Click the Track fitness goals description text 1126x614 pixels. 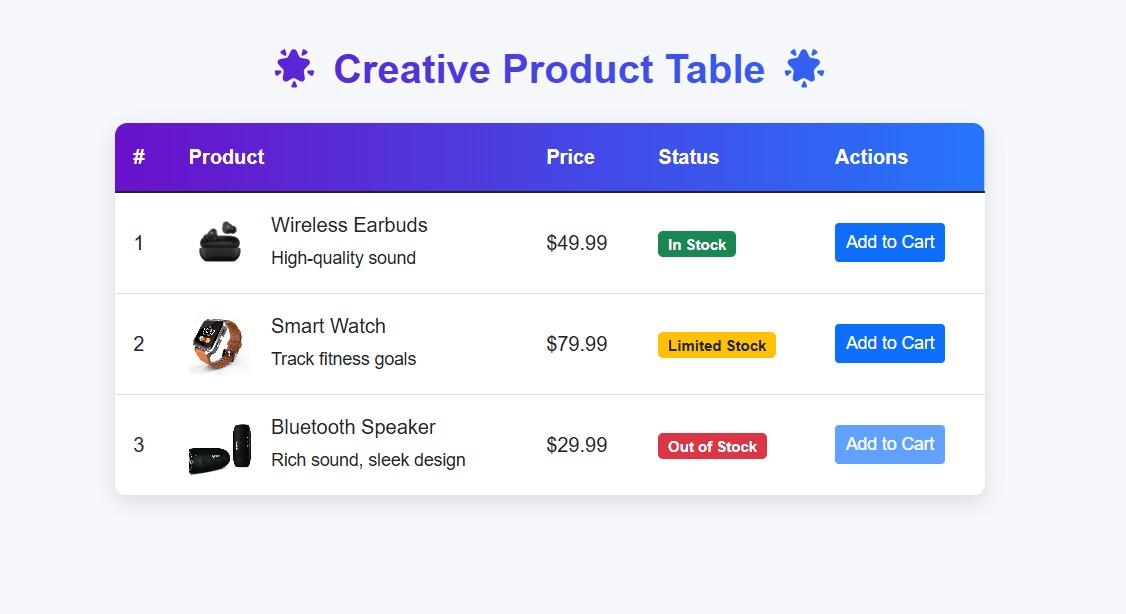pos(343,358)
